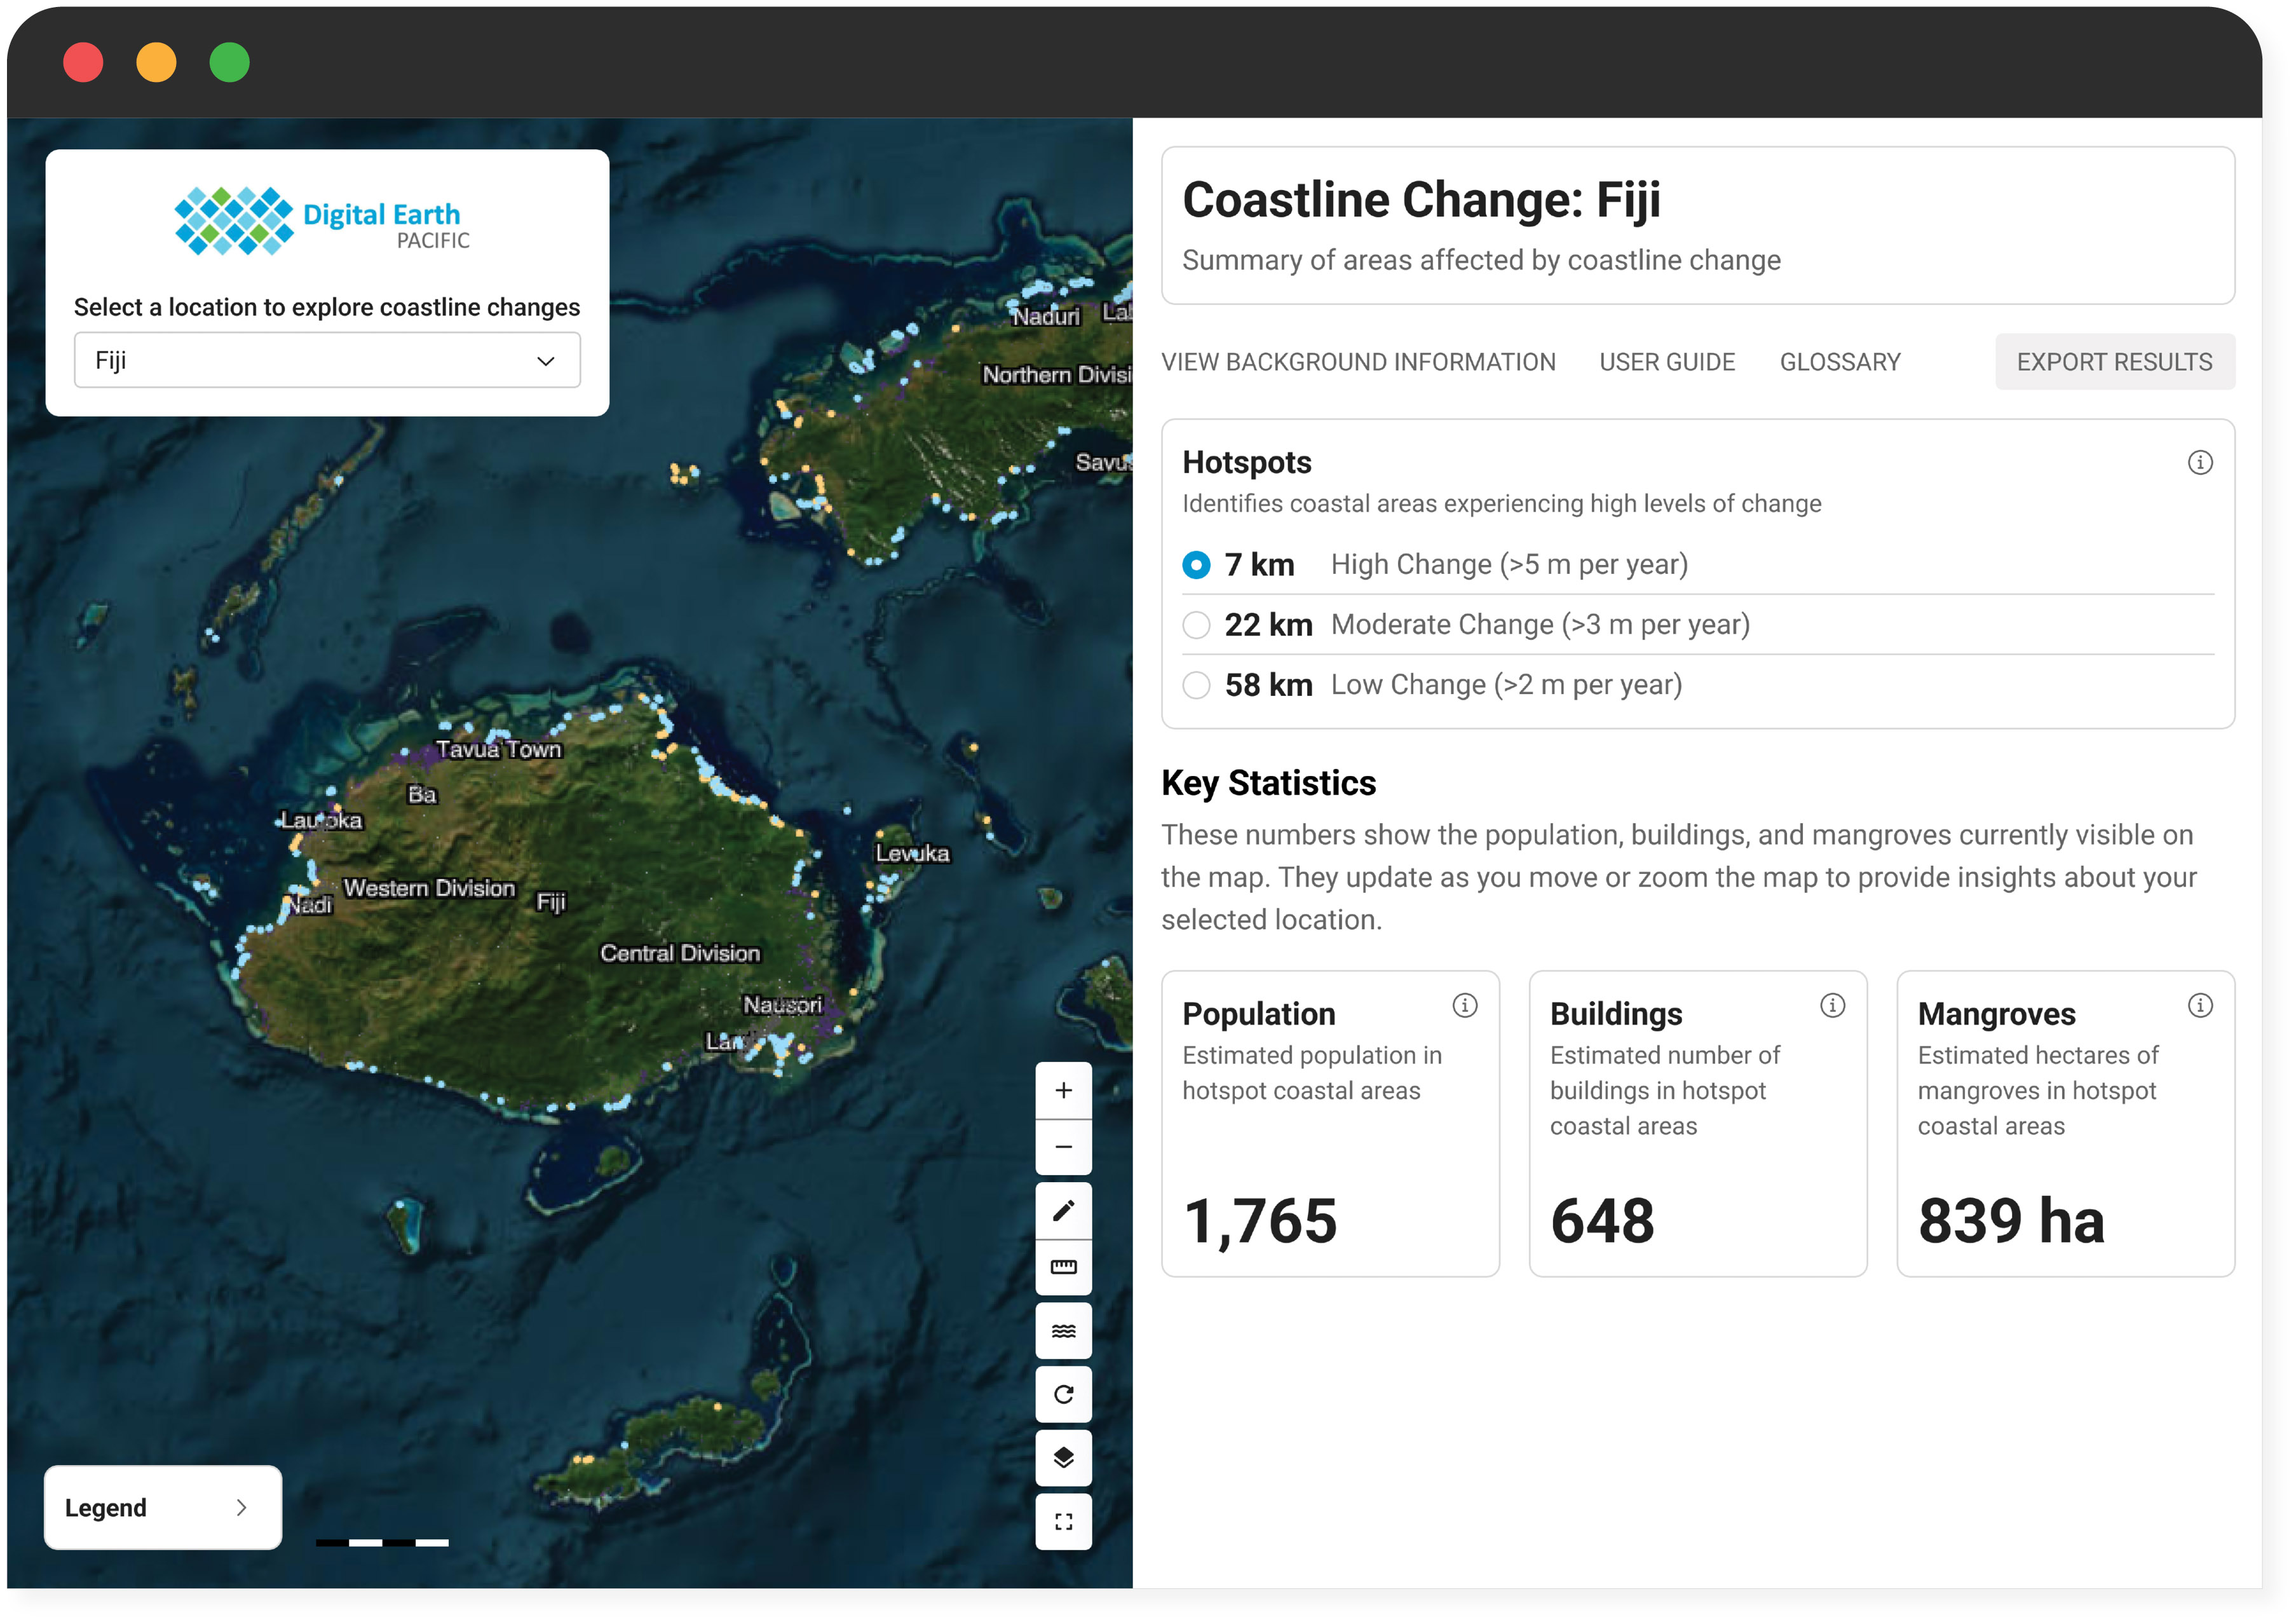
Task: Open the User Guide
Action: (1667, 362)
